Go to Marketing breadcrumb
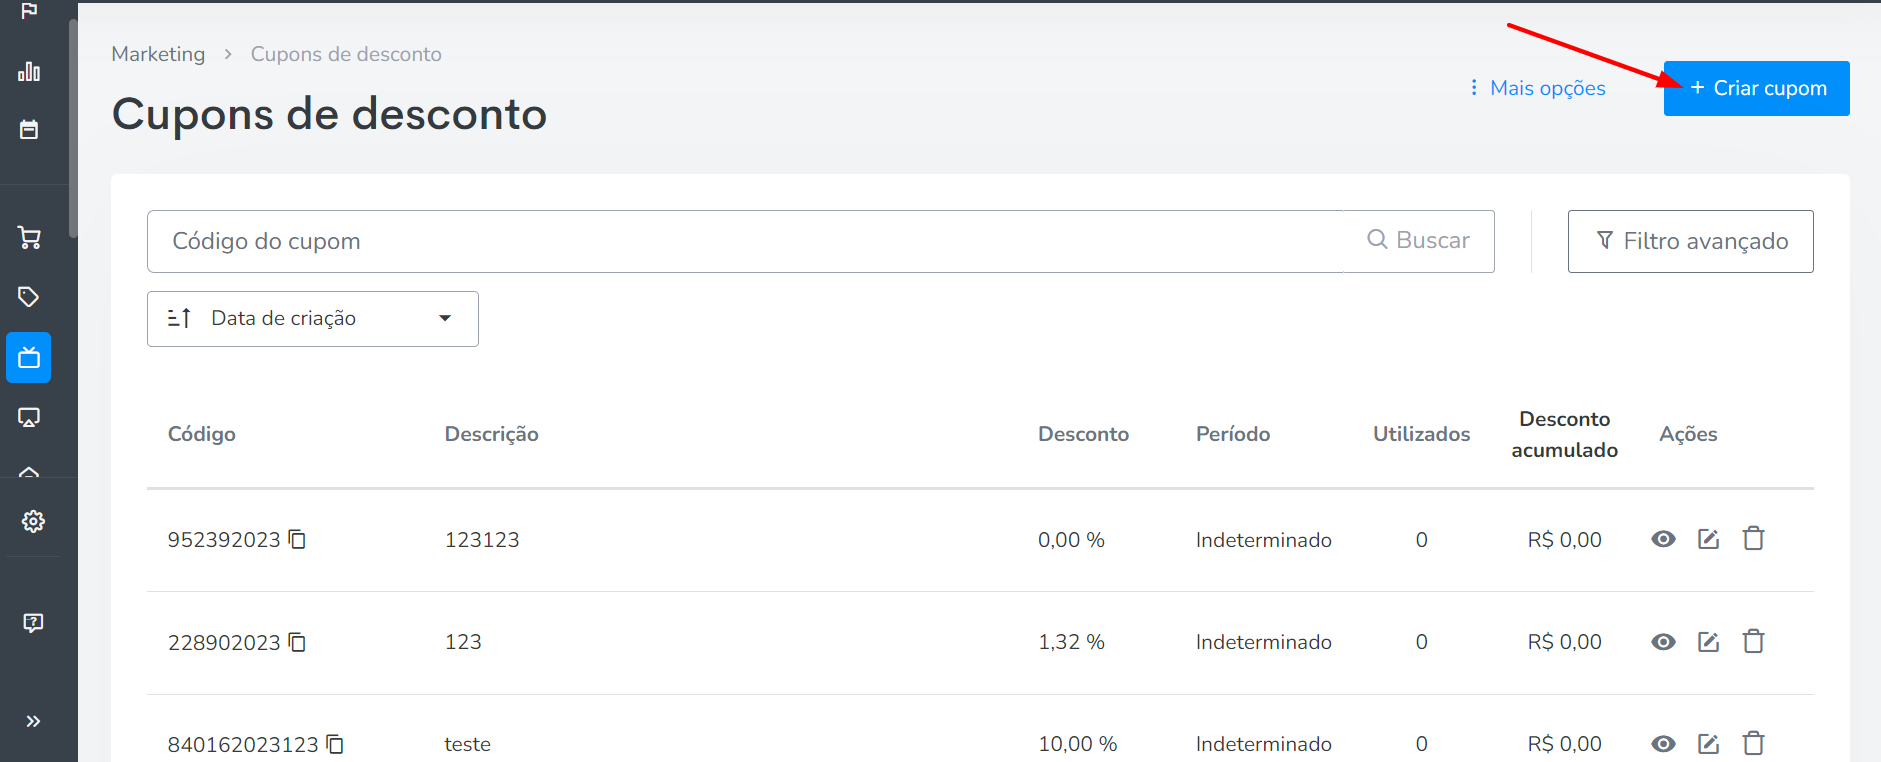Image resolution: width=1881 pixels, height=762 pixels. 158,54
